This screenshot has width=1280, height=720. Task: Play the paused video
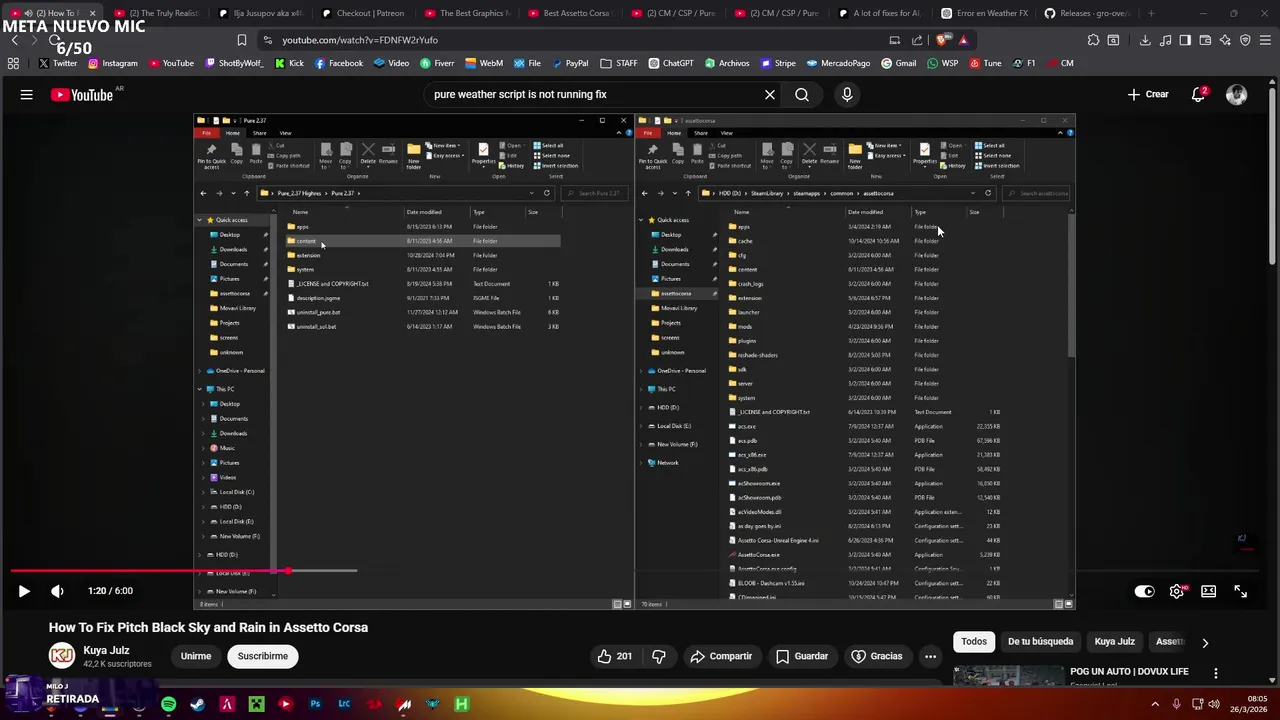tap(24, 591)
